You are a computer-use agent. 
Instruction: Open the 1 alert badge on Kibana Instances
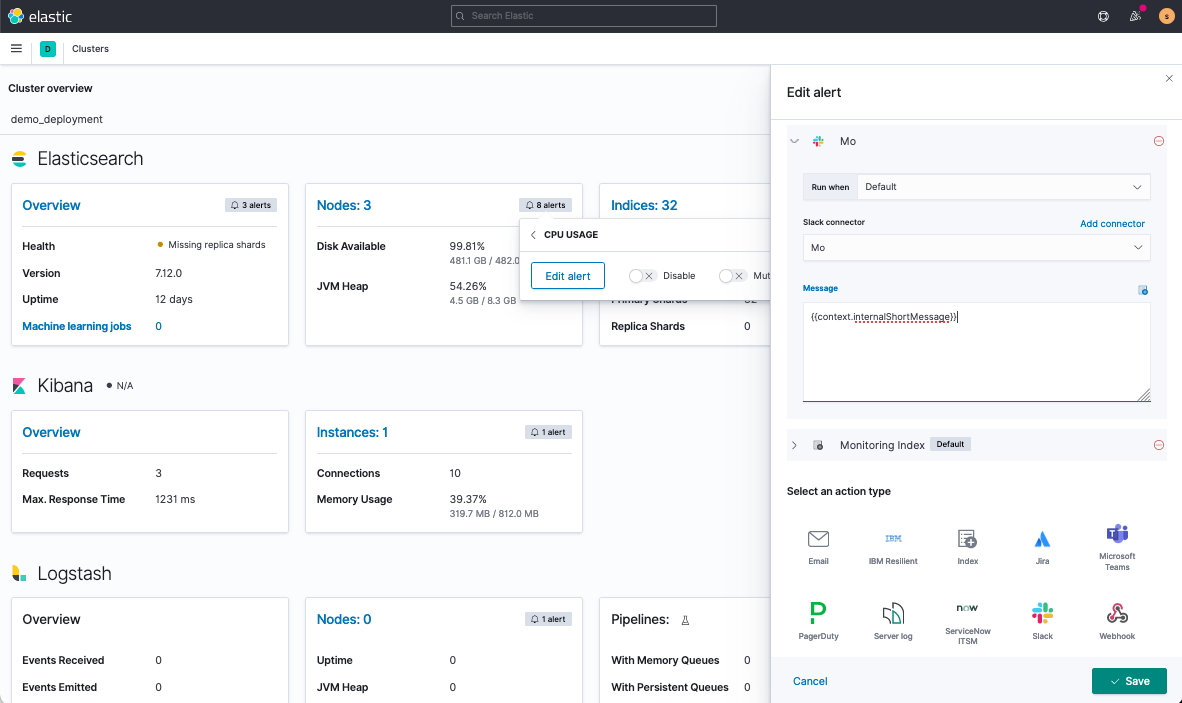548,432
